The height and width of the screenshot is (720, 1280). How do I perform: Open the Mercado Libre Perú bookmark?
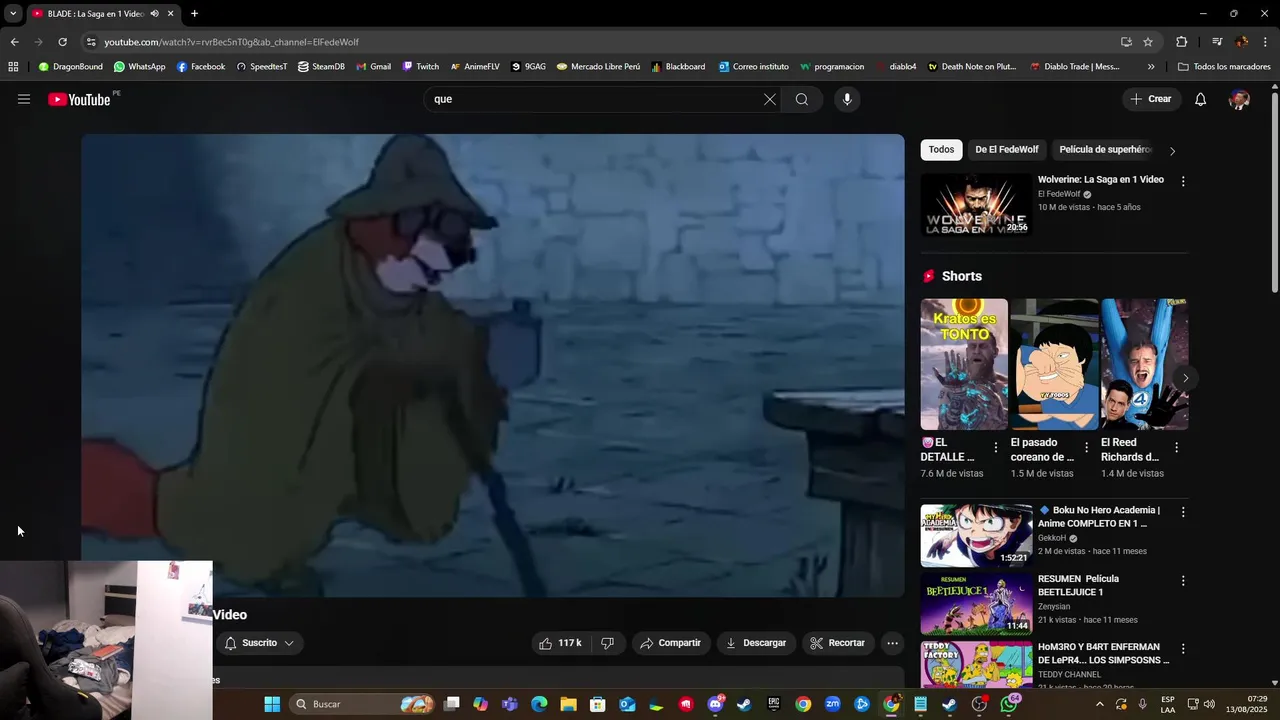[x=598, y=67]
